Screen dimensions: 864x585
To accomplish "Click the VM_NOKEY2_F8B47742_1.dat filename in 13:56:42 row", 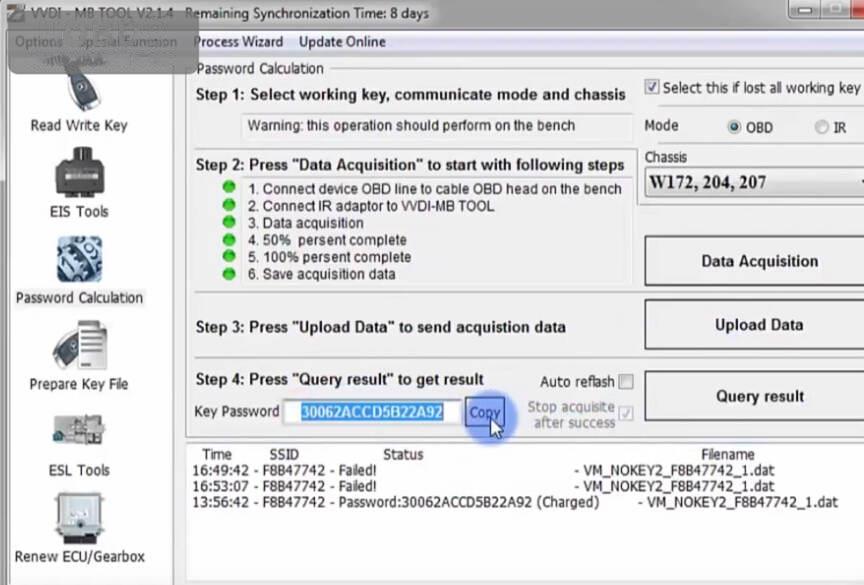I will tap(742, 502).
